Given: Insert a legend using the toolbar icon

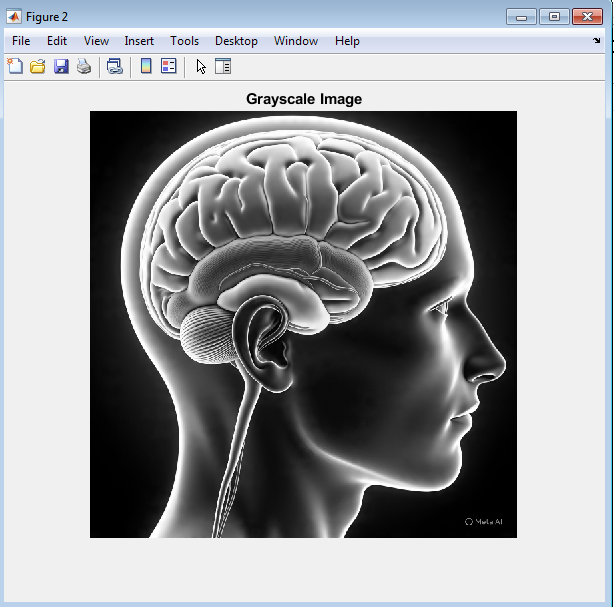Looking at the screenshot, I should coord(169,67).
